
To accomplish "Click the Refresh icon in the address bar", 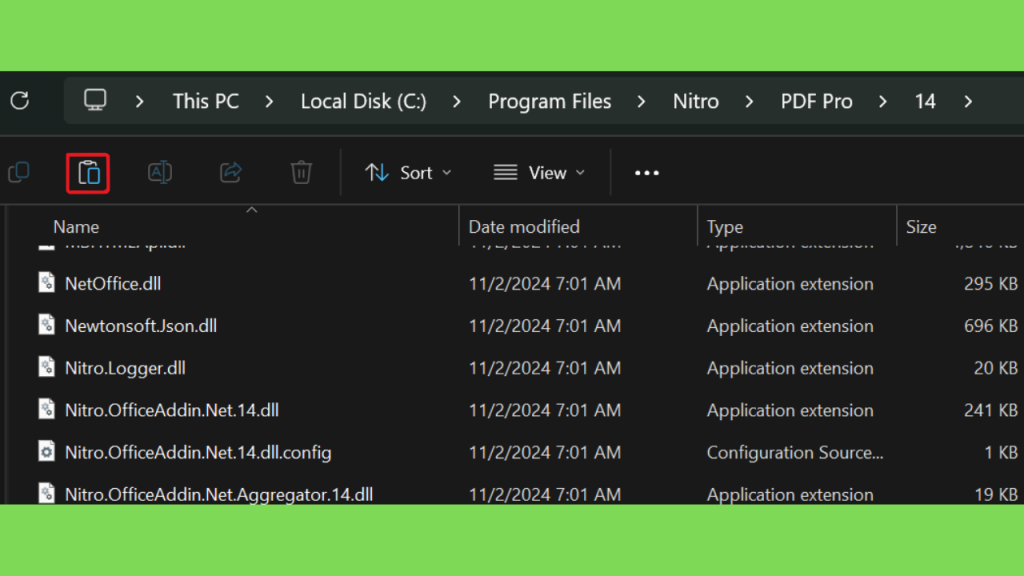I will [x=20, y=101].
